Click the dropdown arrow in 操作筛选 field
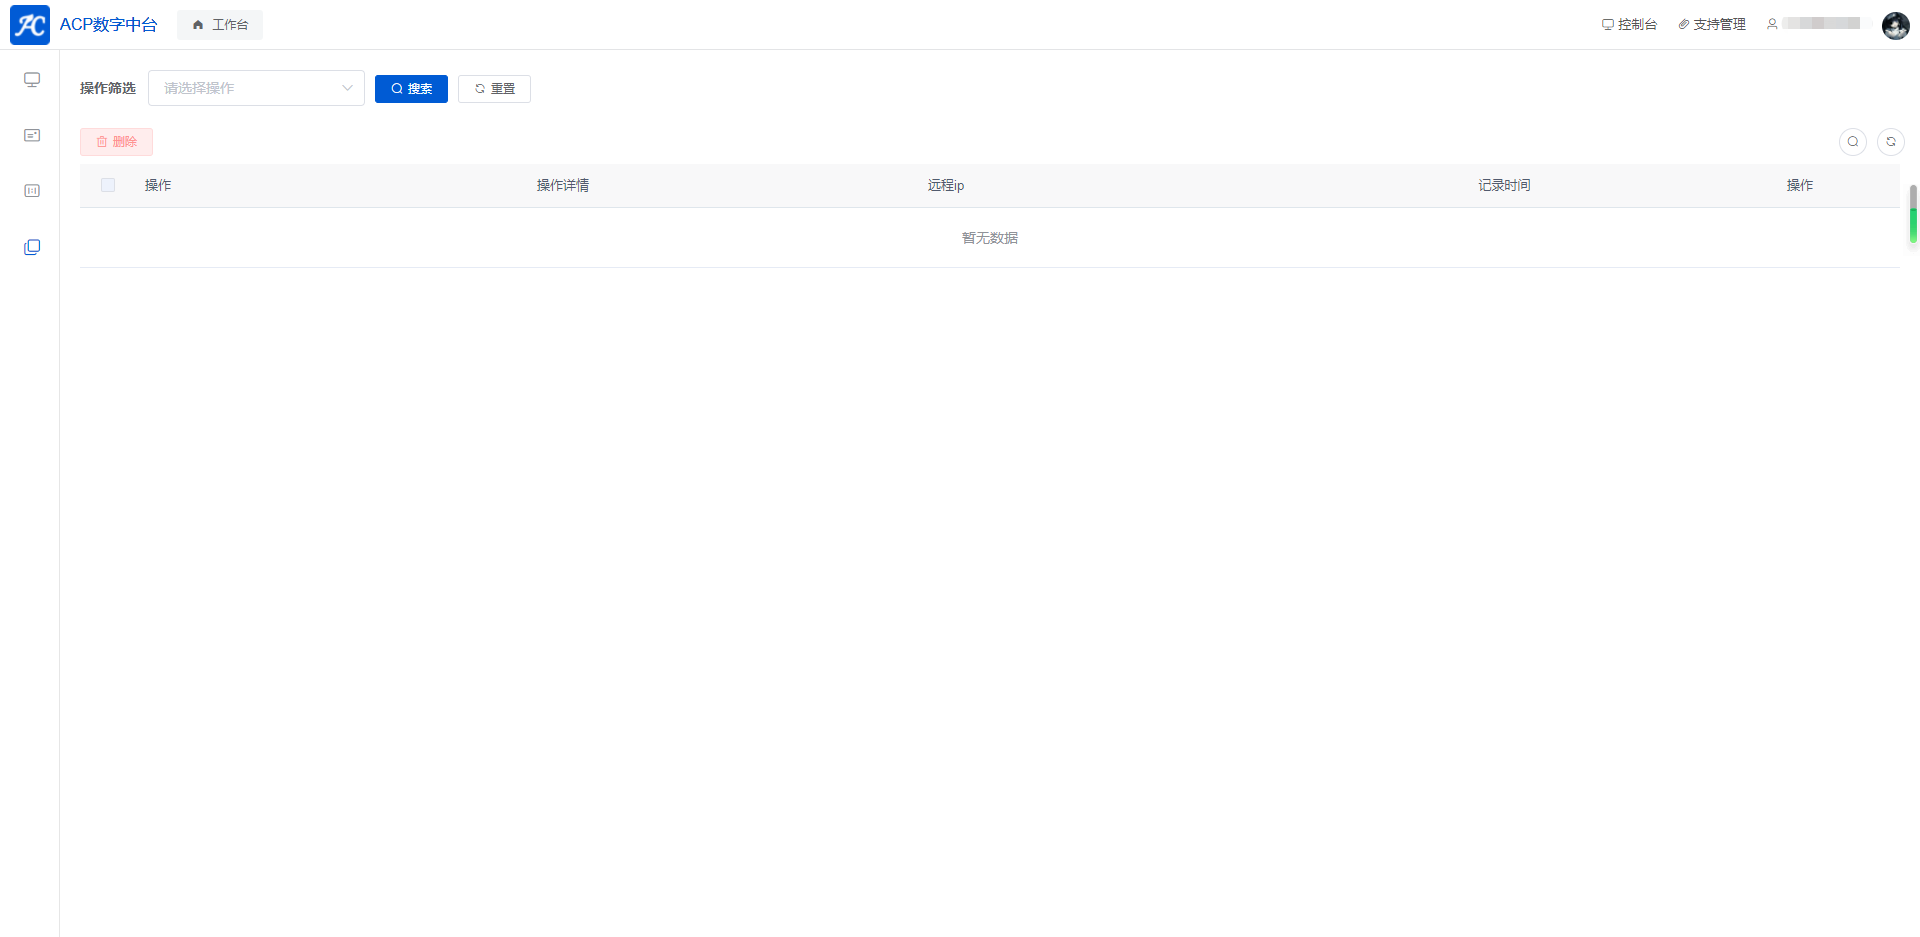Viewport: 1920px width, 937px height. coord(347,88)
